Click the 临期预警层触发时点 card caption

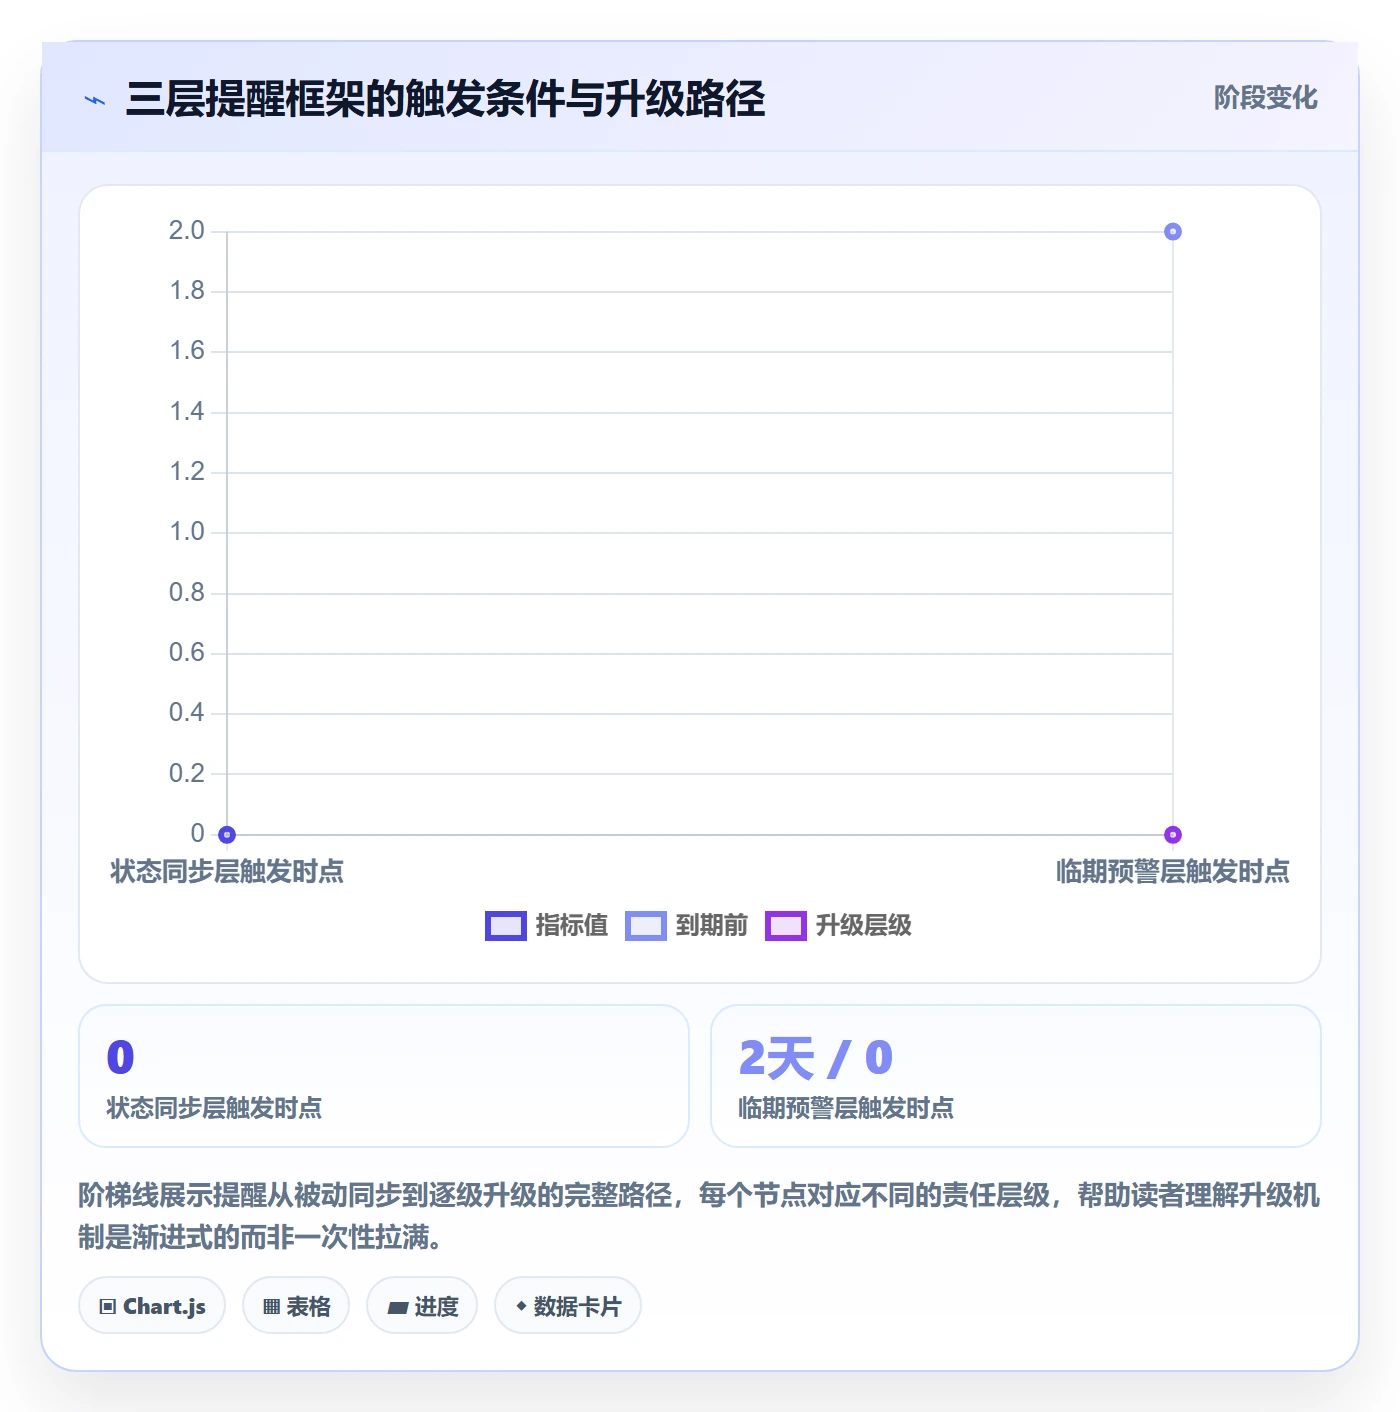(846, 1108)
